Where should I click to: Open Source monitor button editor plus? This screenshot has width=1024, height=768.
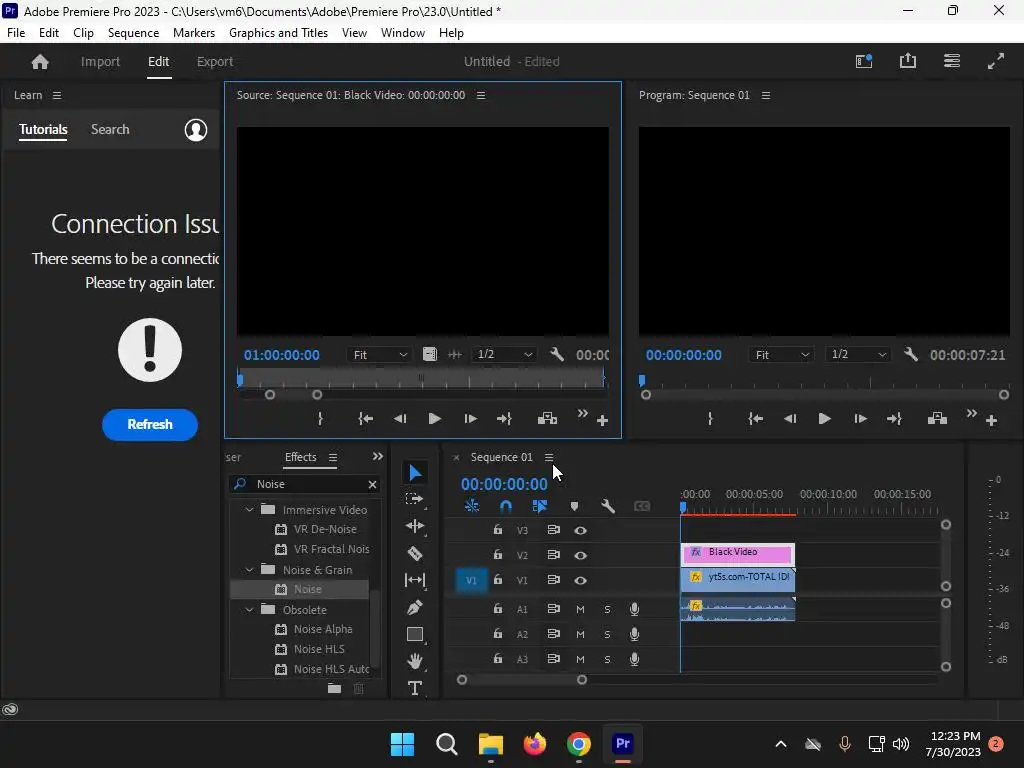point(603,421)
